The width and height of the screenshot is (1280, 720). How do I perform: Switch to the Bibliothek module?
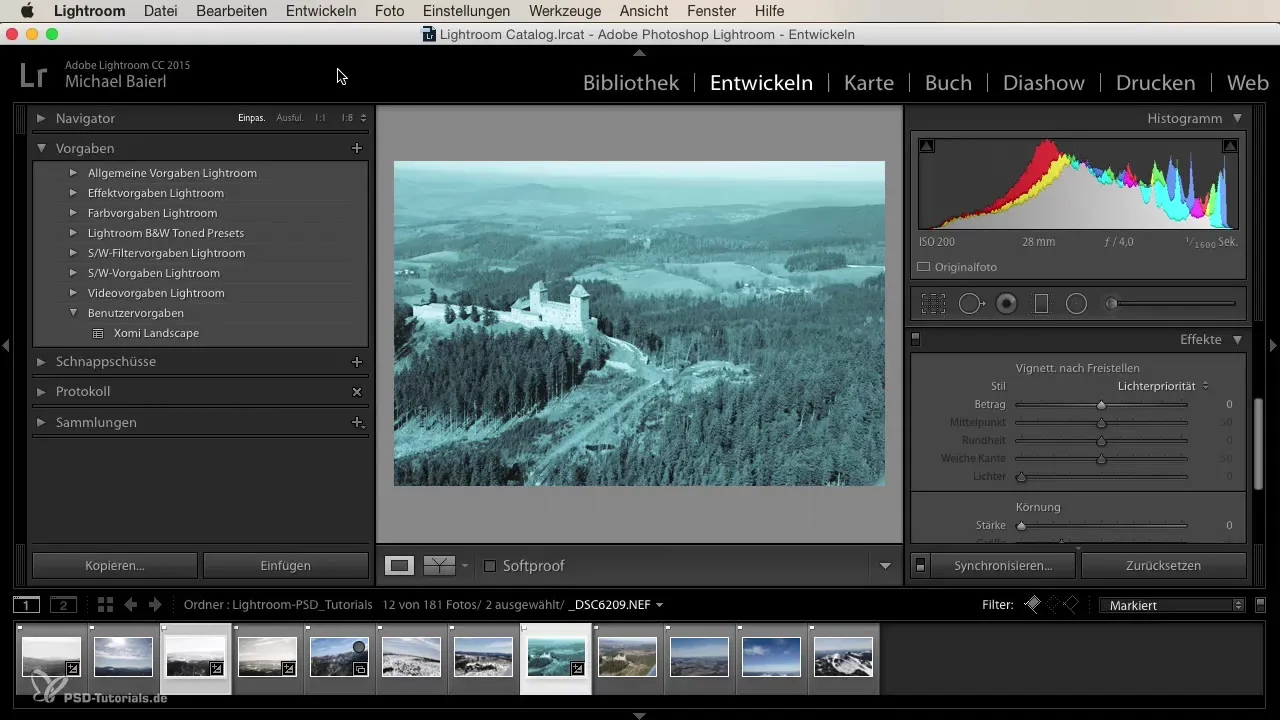(631, 83)
